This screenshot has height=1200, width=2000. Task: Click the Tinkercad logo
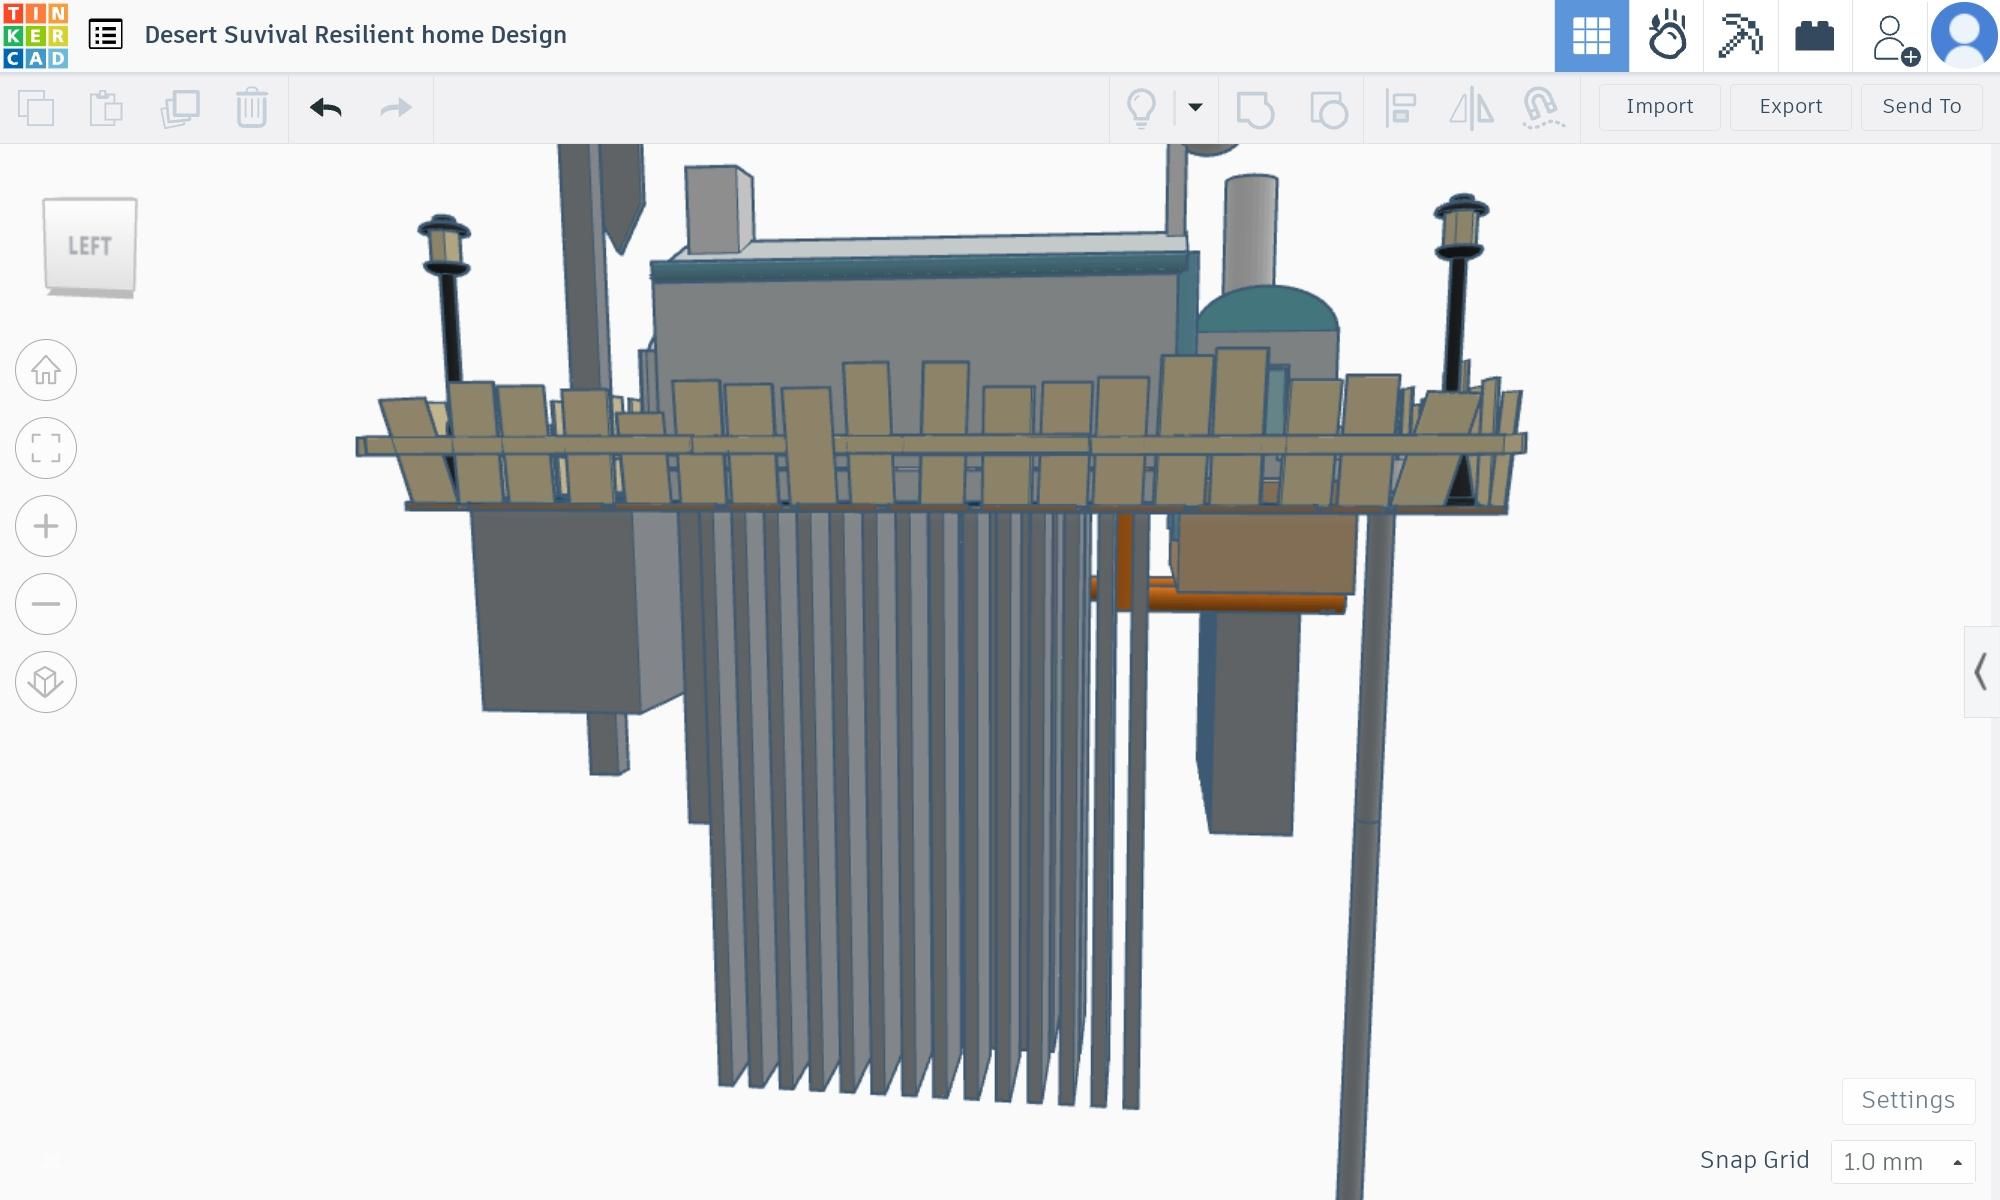[36, 35]
